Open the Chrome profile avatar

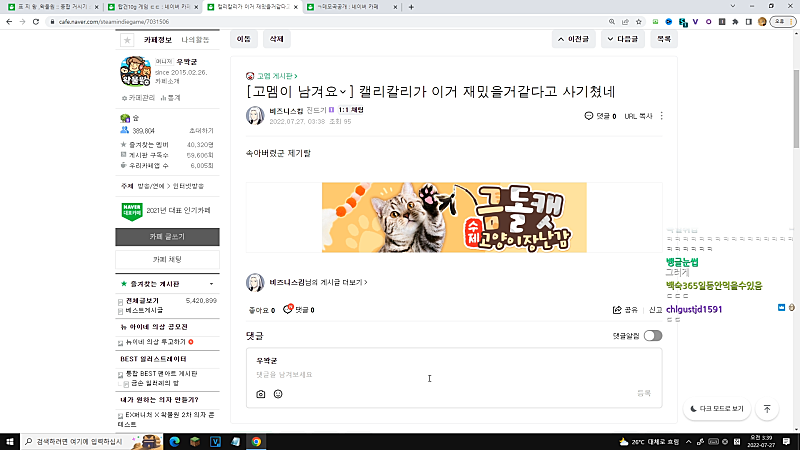(x=762, y=22)
